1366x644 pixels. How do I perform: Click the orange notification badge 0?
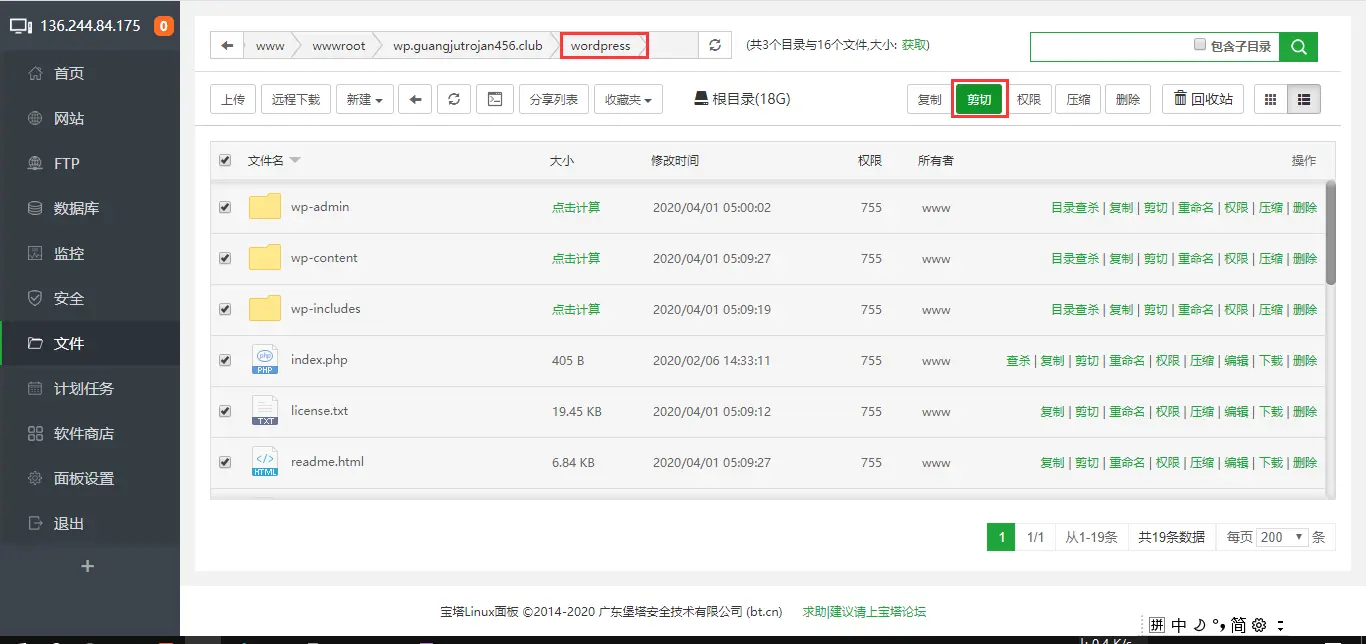163,26
